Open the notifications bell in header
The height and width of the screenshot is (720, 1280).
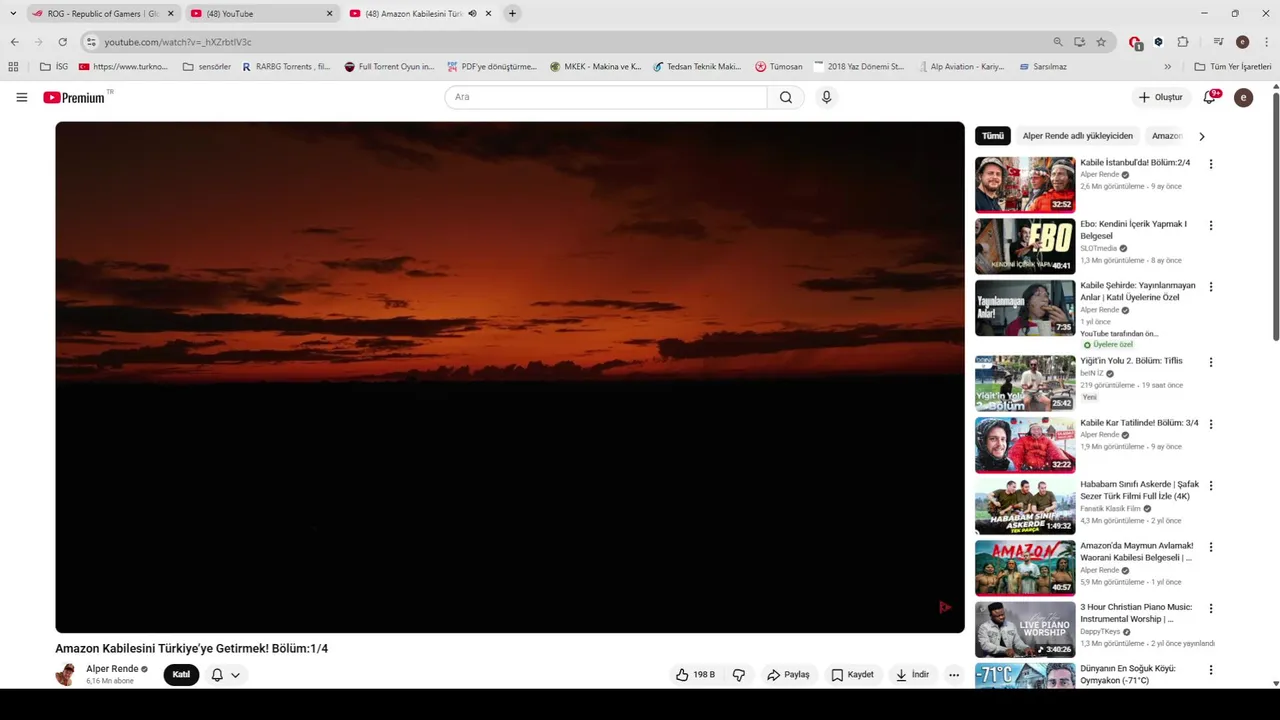click(x=1210, y=97)
